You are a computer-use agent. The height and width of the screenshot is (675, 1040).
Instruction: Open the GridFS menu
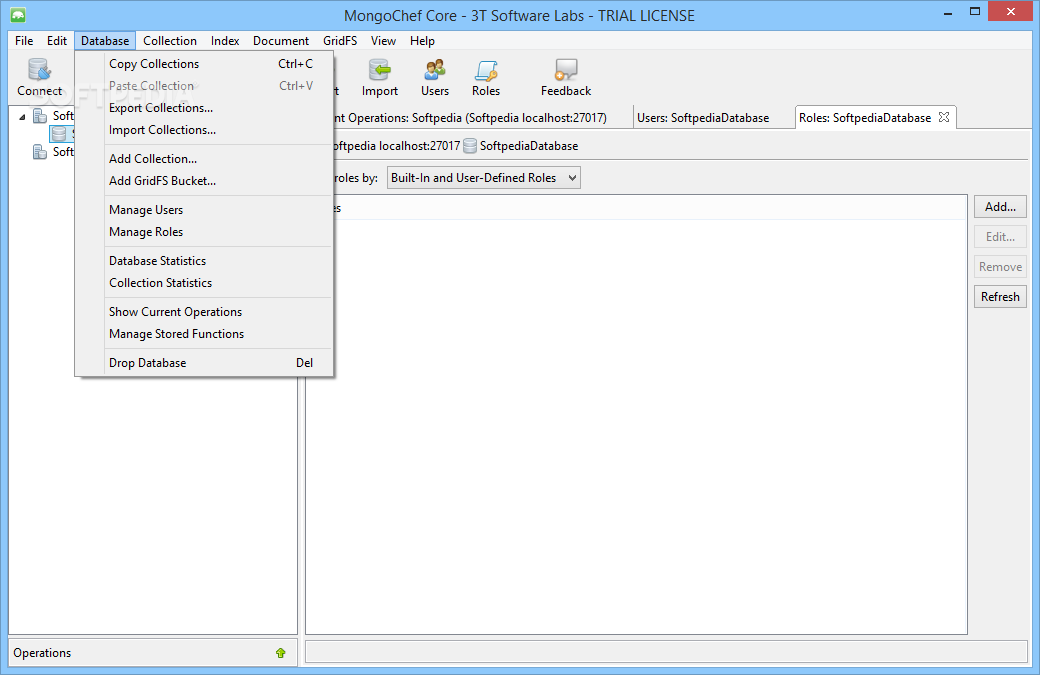[340, 40]
